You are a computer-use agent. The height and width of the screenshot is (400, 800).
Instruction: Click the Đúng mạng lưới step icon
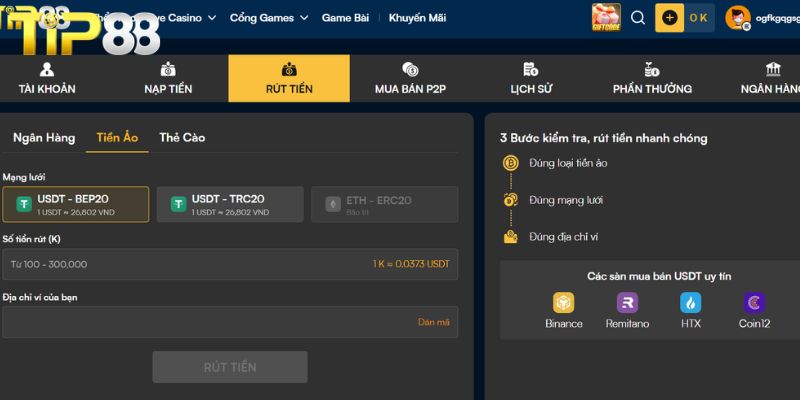511,200
